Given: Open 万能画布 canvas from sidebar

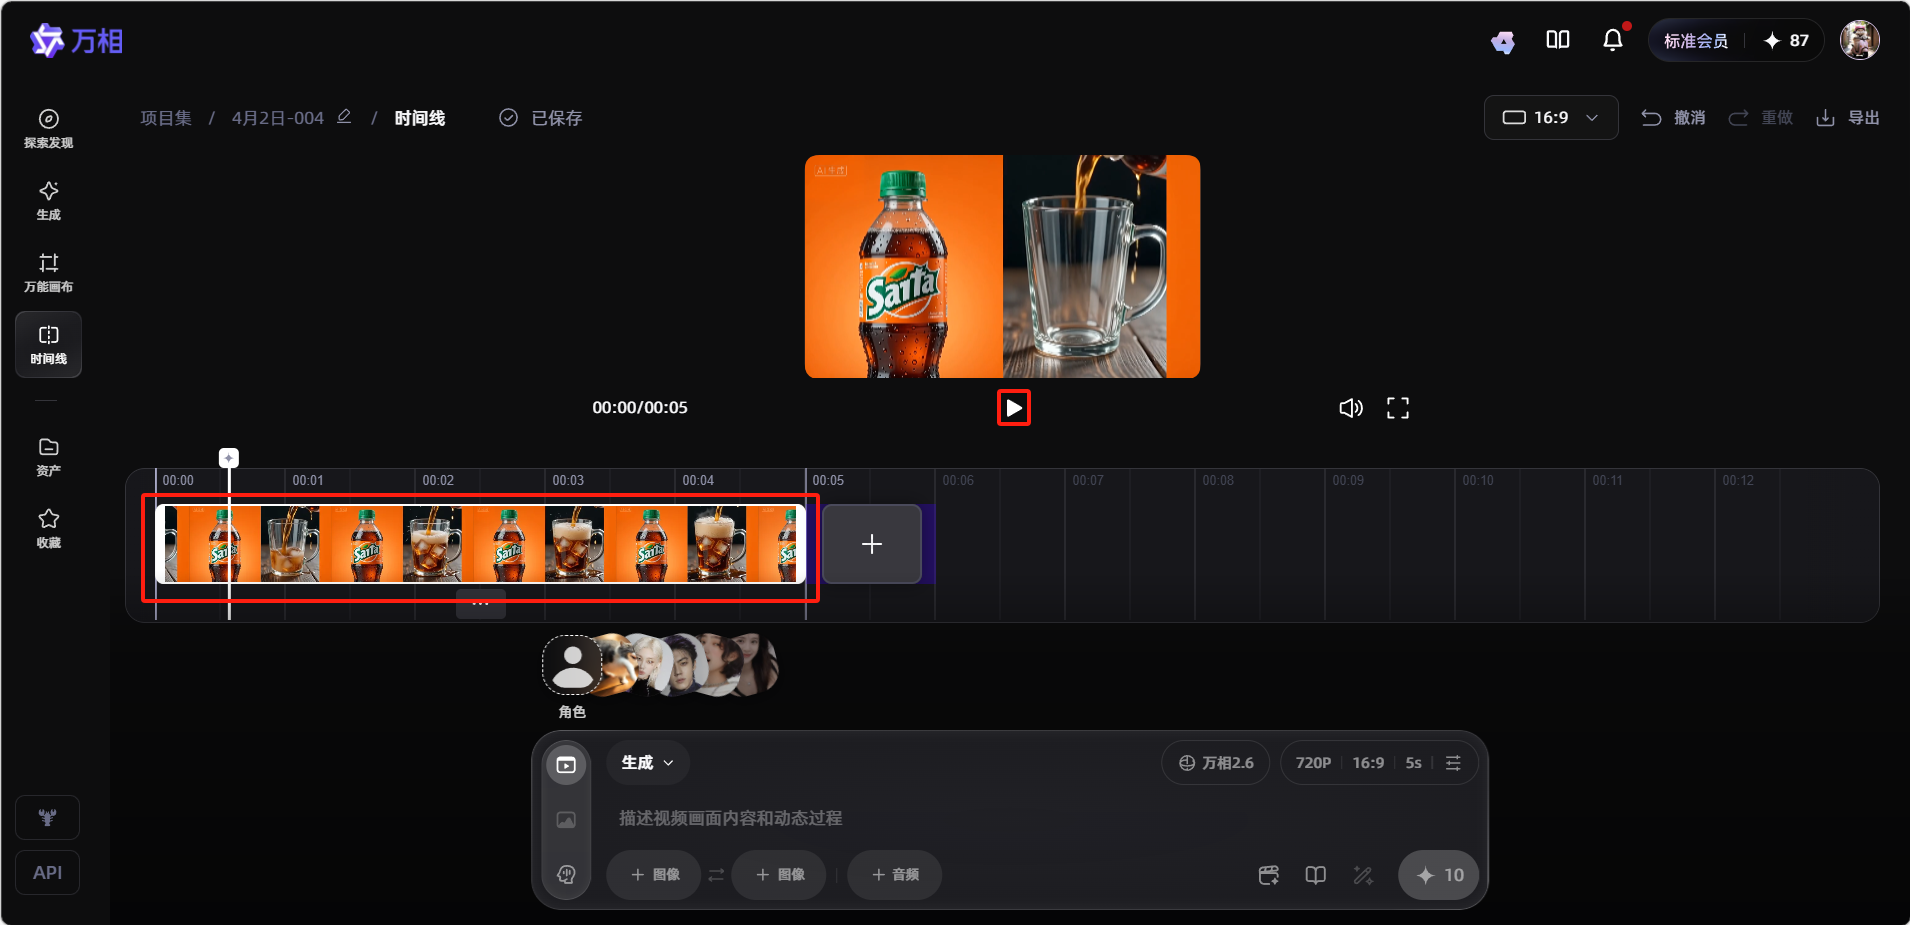Looking at the screenshot, I should coord(48,272).
